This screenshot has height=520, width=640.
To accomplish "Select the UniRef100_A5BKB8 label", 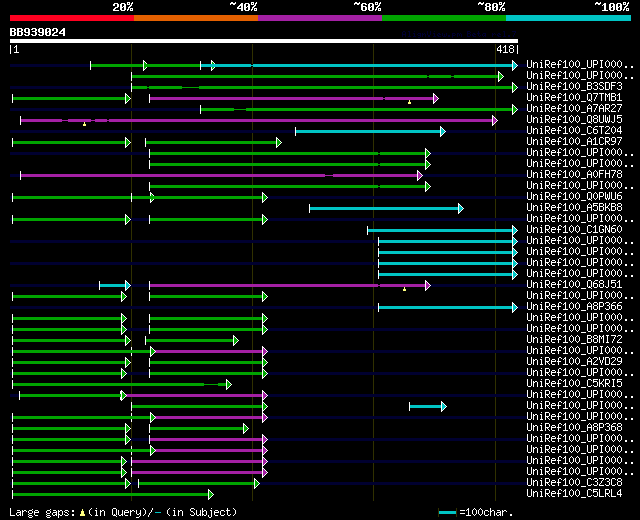I will 574,208.
